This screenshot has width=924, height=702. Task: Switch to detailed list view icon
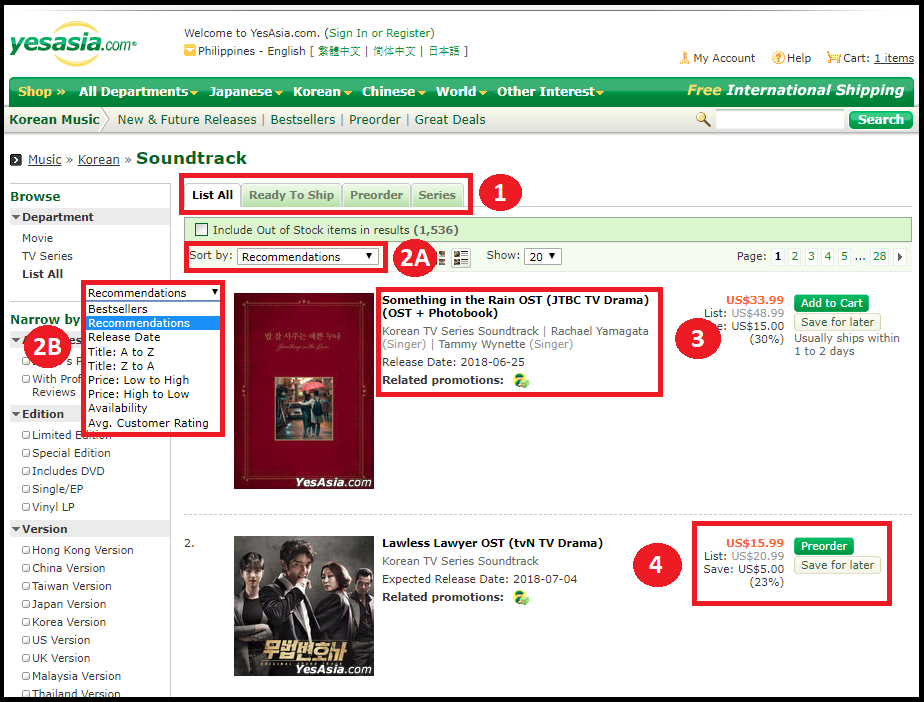(x=461, y=257)
